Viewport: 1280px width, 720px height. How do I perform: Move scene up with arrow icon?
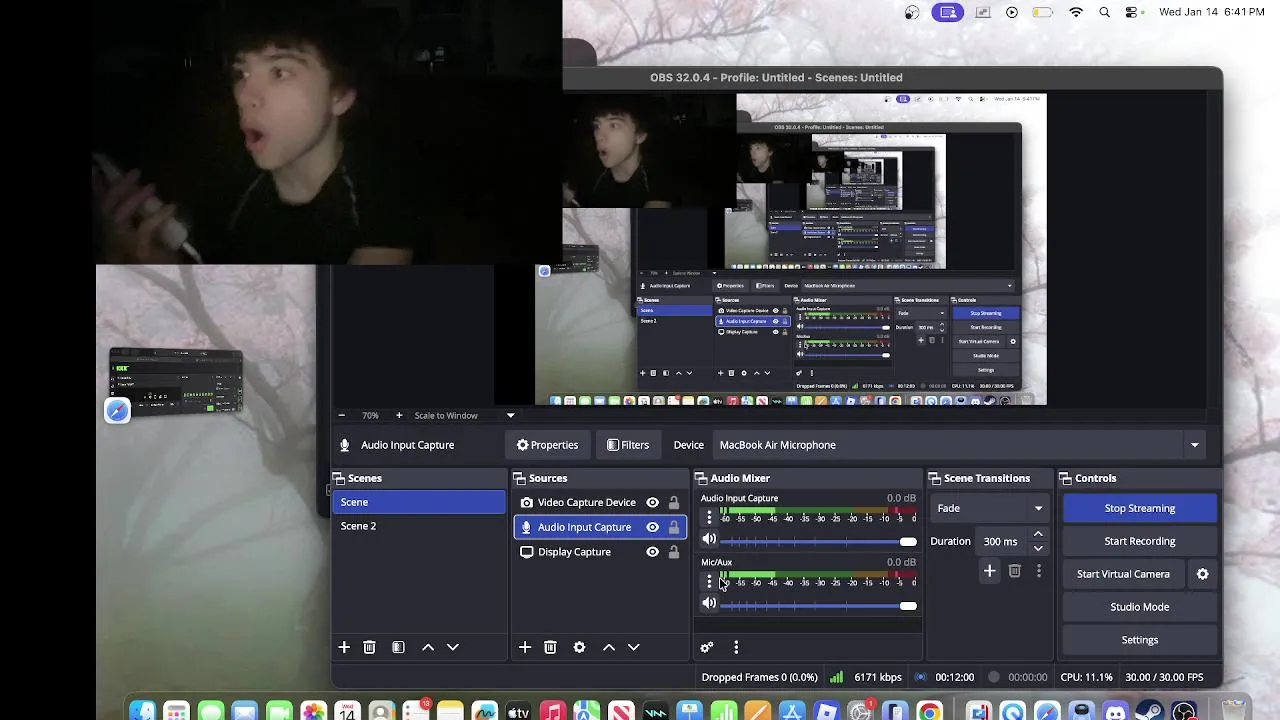click(428, 647)
